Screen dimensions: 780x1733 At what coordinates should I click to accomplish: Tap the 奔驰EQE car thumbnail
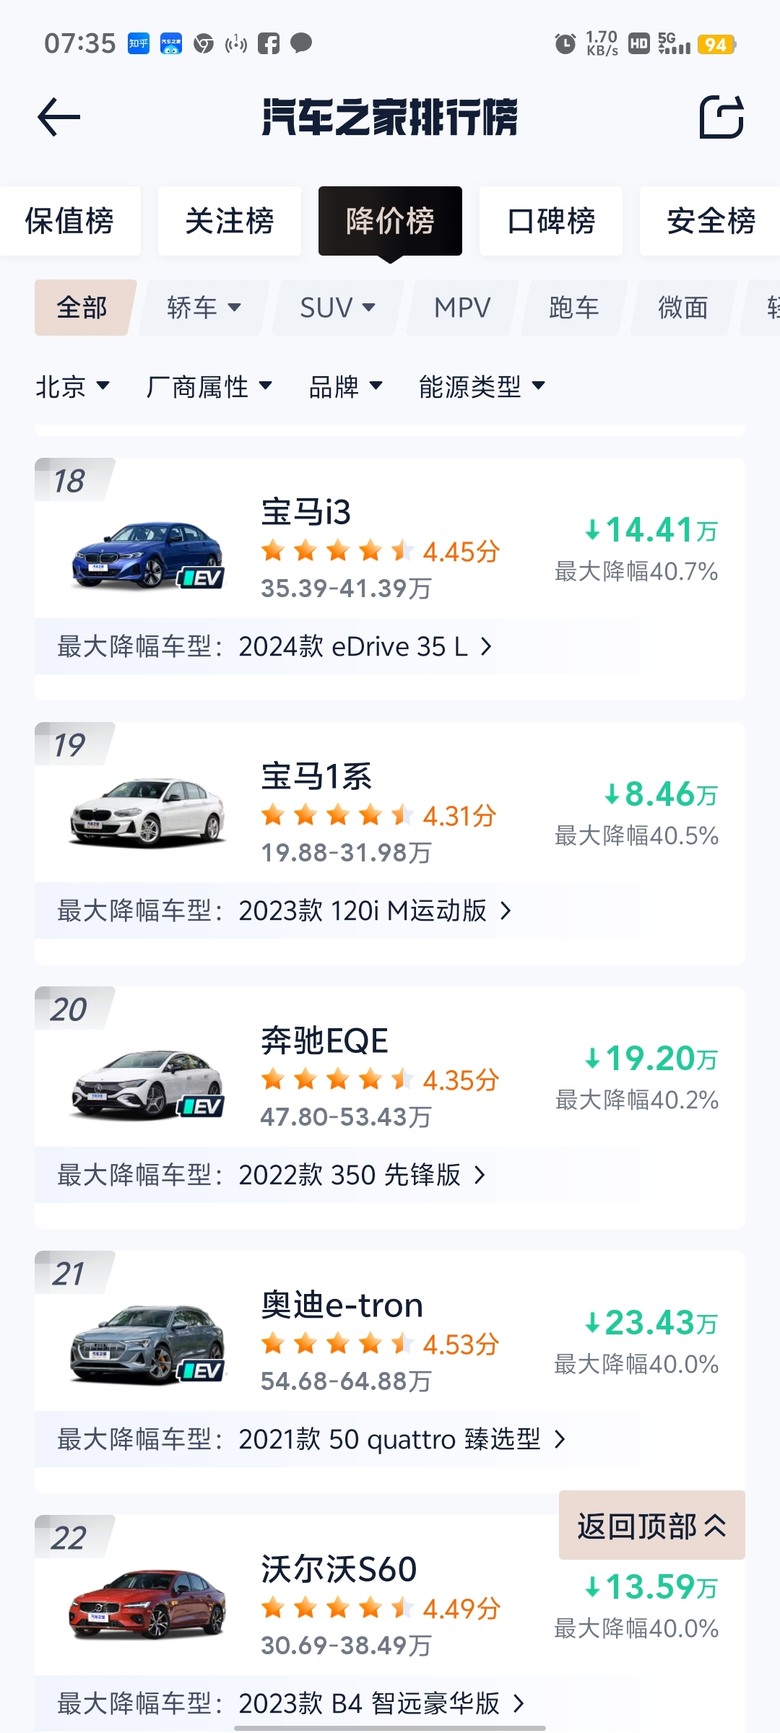(148, 1083)
